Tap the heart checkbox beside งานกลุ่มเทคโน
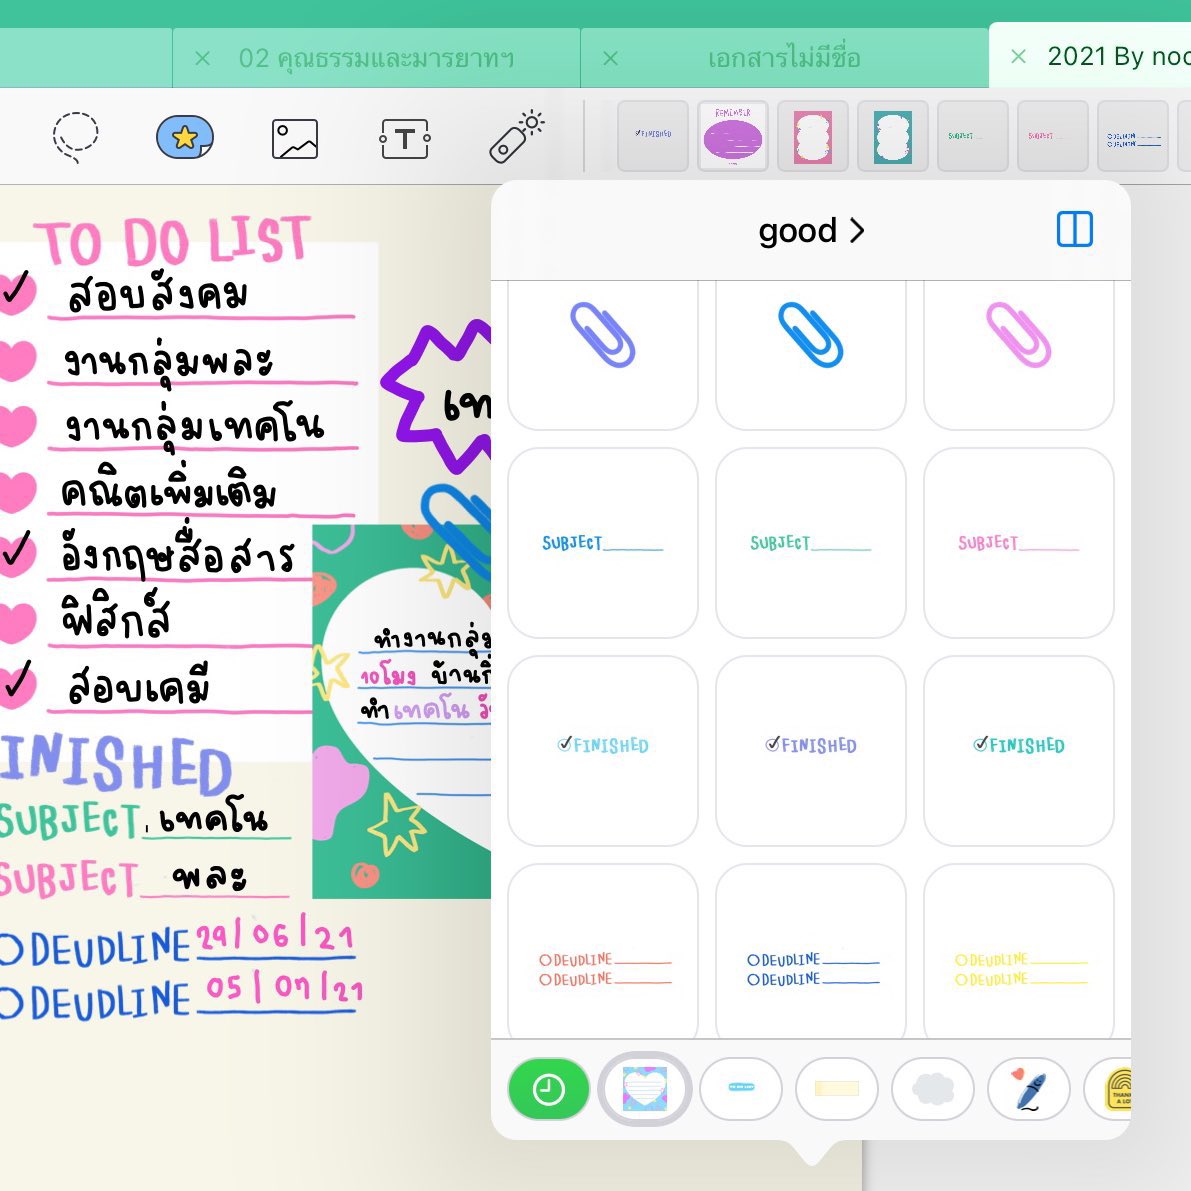This screenshot has height=1191, width=1191. coord(17,425)
